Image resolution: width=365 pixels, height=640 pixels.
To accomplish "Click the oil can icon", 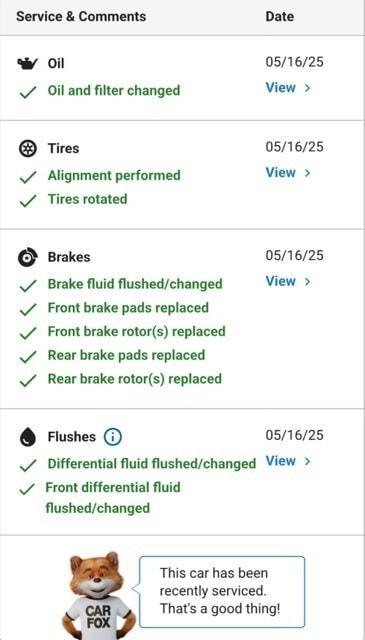I will point(27,64).
